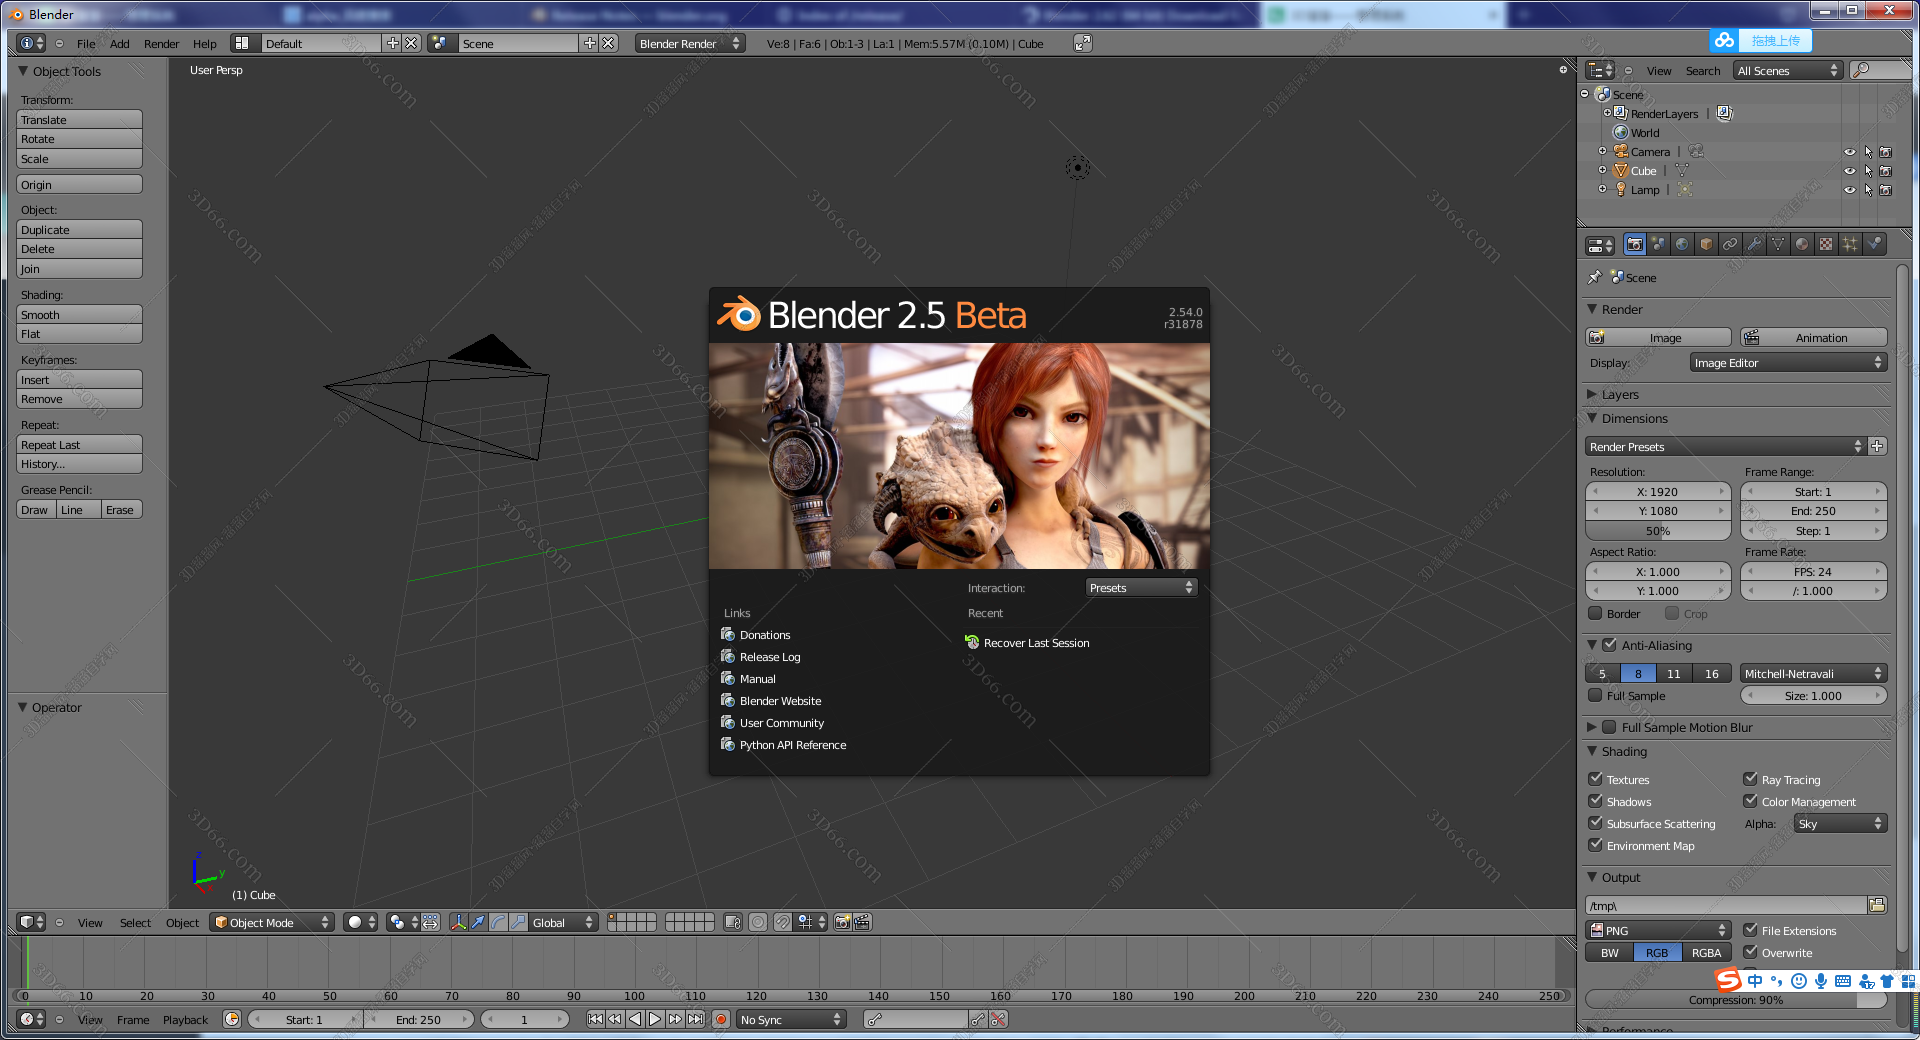Enable the Full Sample checkbox

(x=1595, y=696)
